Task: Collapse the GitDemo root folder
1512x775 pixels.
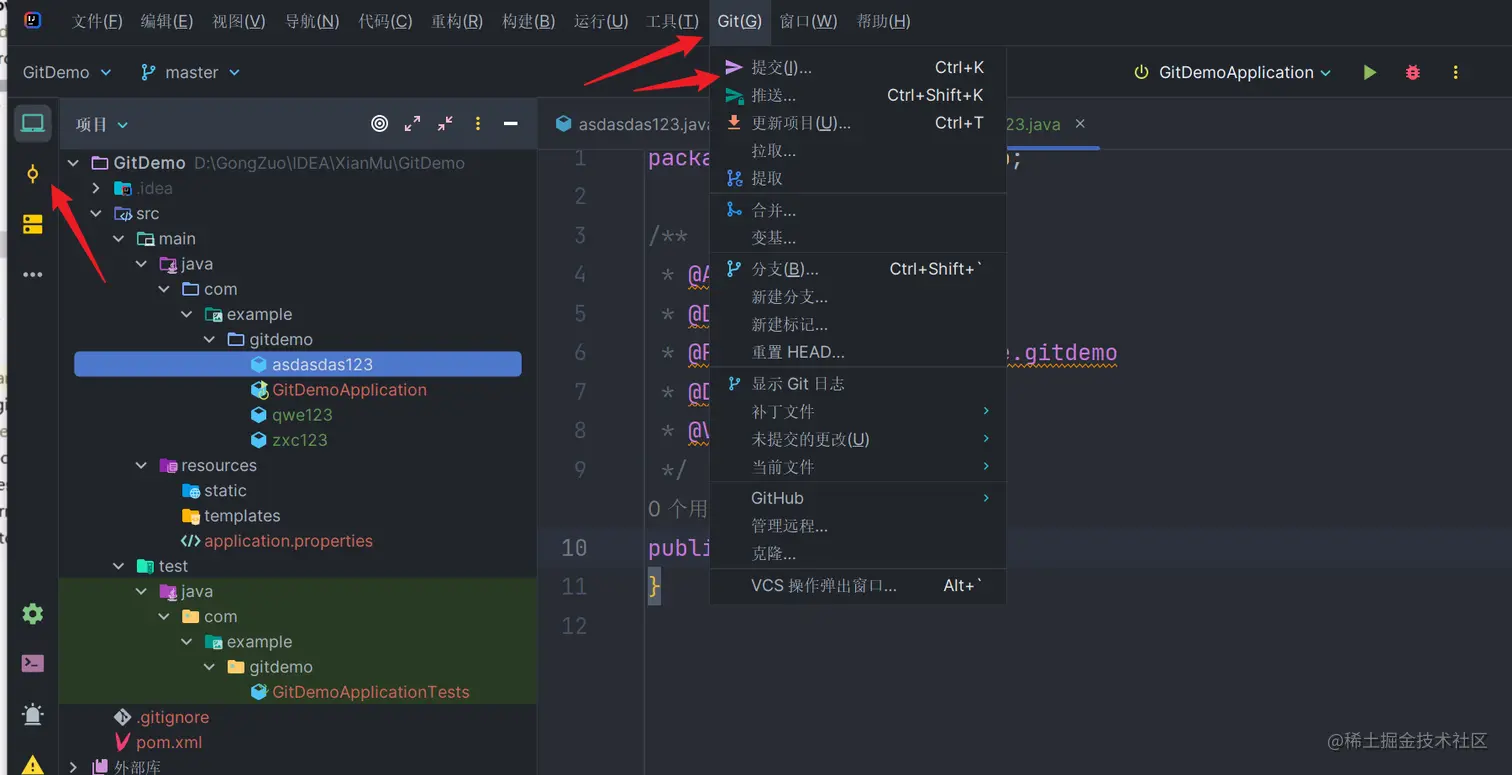Action: 73,162
